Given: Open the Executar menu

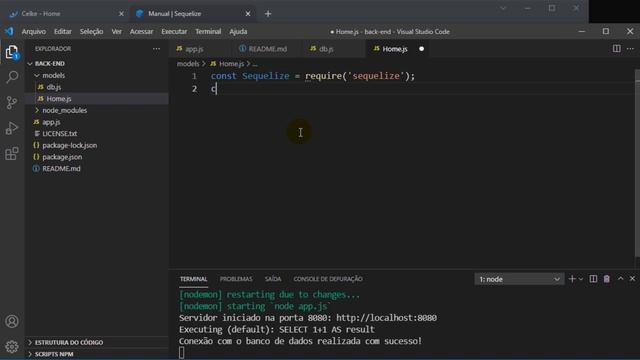Looking at the screenshot, I should coord(174,31).
